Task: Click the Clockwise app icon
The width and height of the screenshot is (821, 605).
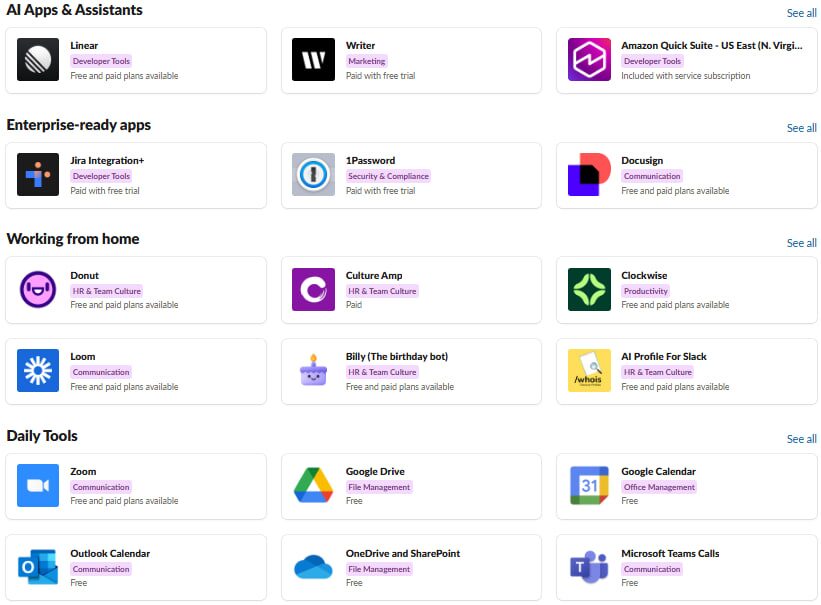Action: click(x=589, y=290)
